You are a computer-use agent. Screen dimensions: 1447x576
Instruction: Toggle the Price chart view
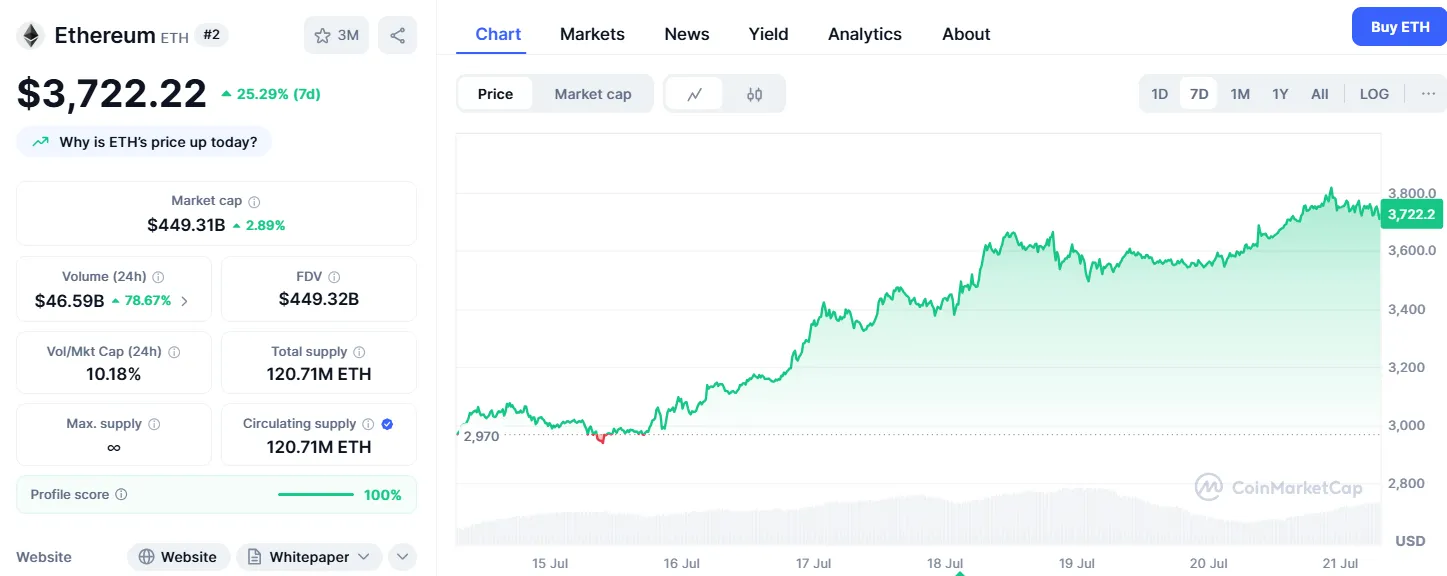[495, 94]
